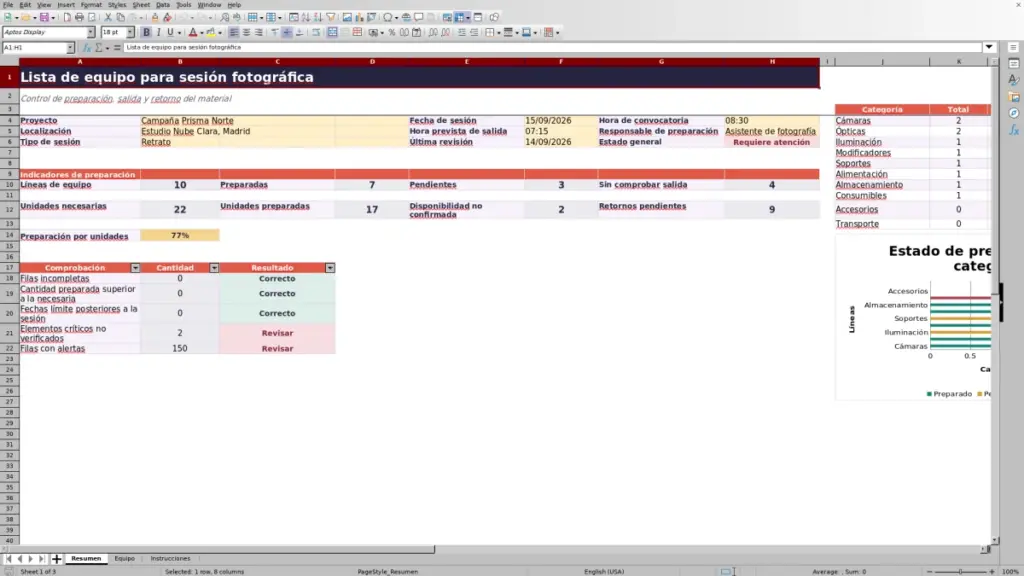Open the sidebar Gallery icon

[x=1014, y=97]
